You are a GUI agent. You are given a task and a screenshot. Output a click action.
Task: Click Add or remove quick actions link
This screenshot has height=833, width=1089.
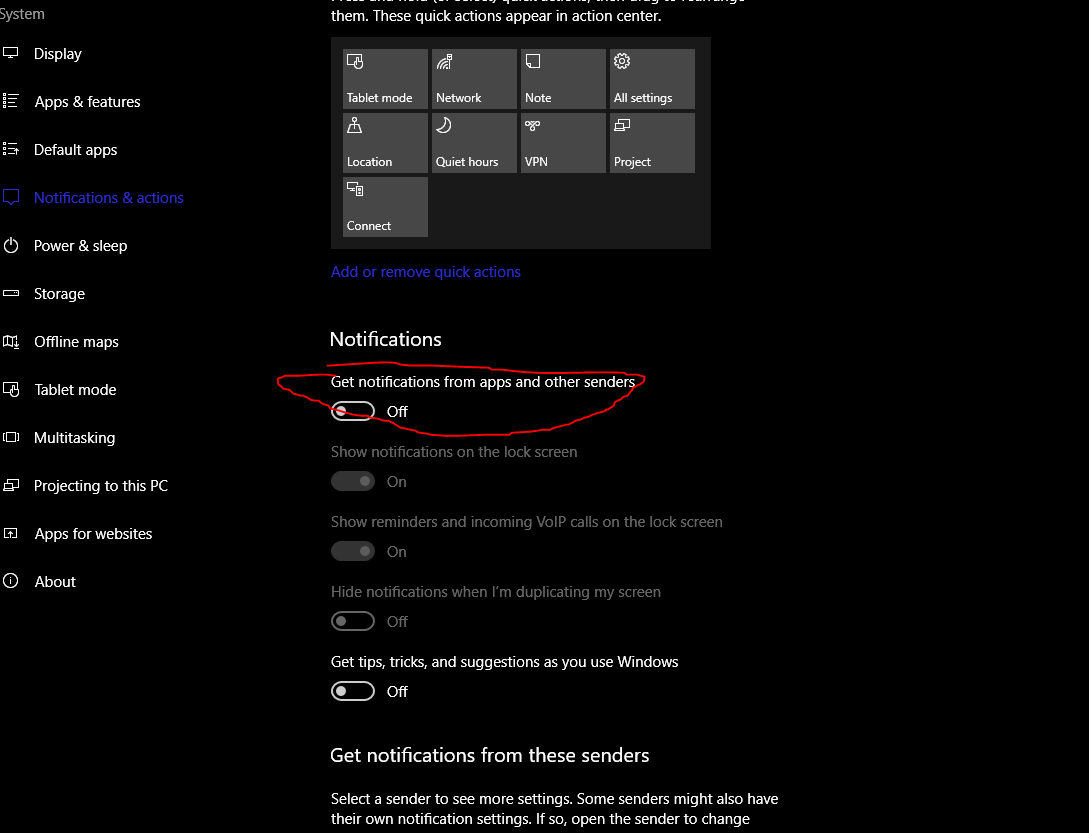[426, 272]
